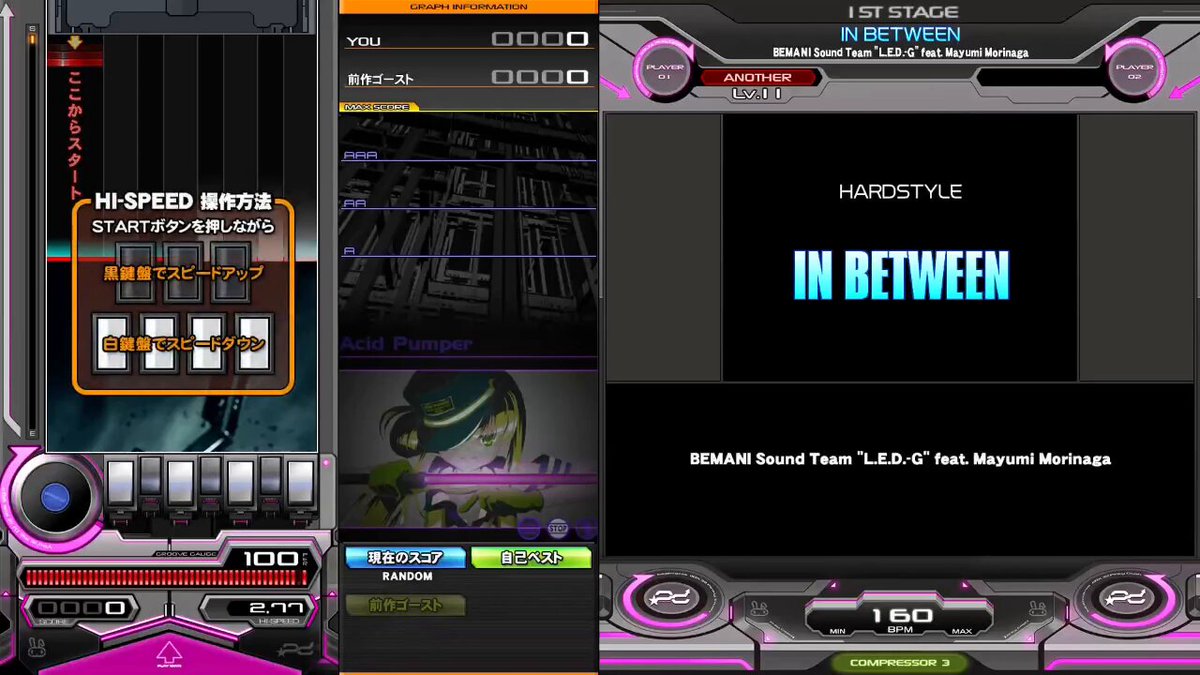Click the large blue IN BETWEEN title
Screen dimensions: 1200x675
(901, 276)
